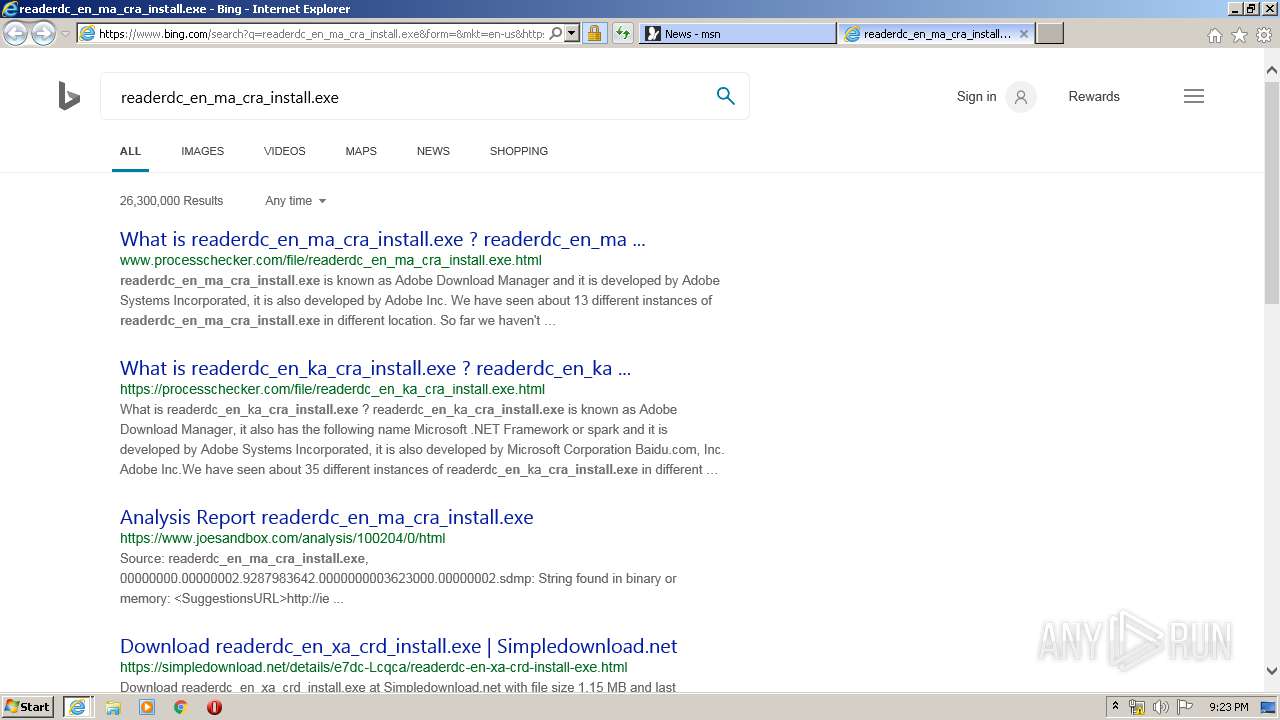Click the search magnifier icon in Bing box
The image size is (1280, 720).
pos(726,96)
